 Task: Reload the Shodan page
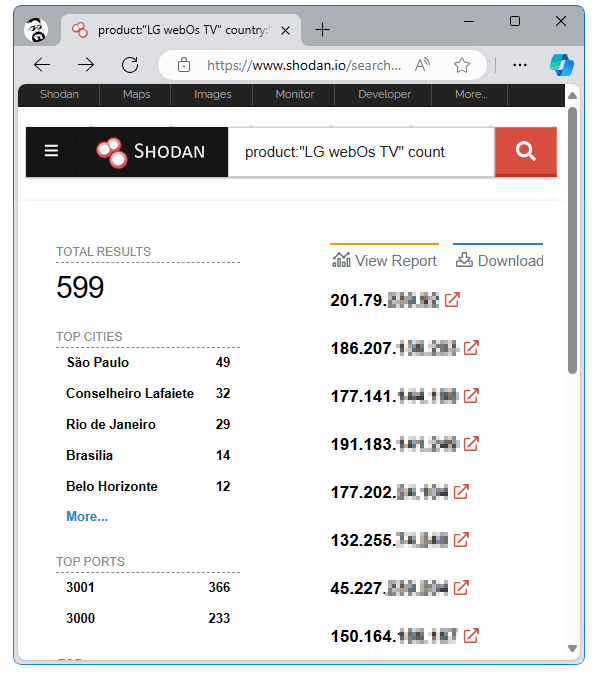pos(130,65)
